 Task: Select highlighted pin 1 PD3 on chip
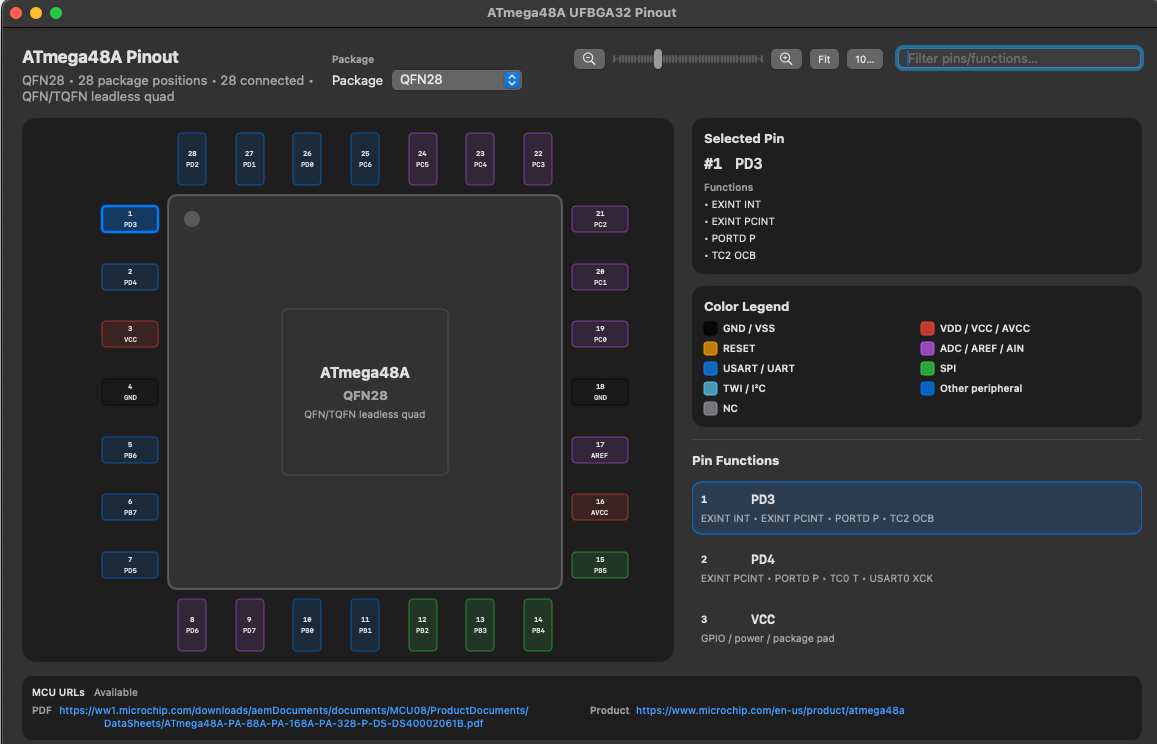tap(130, 219)
